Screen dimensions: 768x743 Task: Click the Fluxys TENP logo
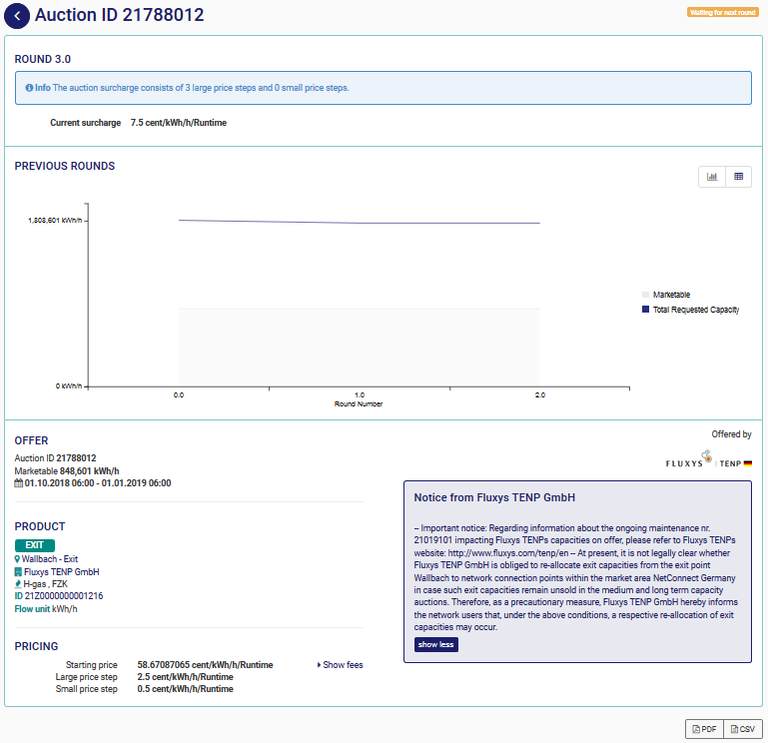706,460
